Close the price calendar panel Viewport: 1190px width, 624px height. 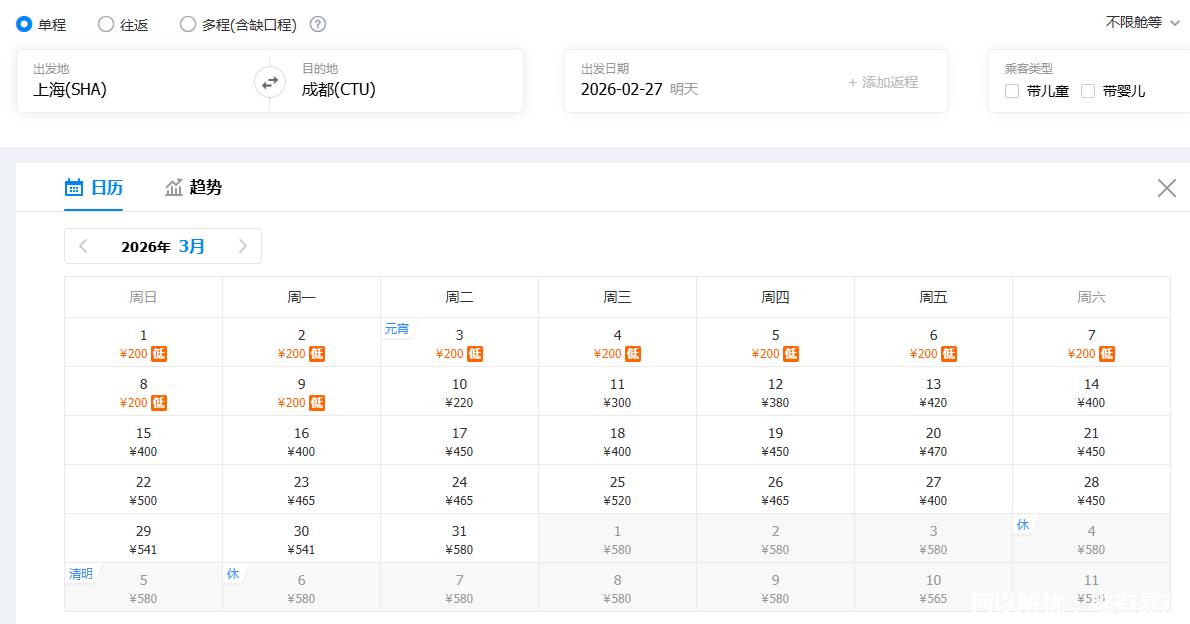1166,188
